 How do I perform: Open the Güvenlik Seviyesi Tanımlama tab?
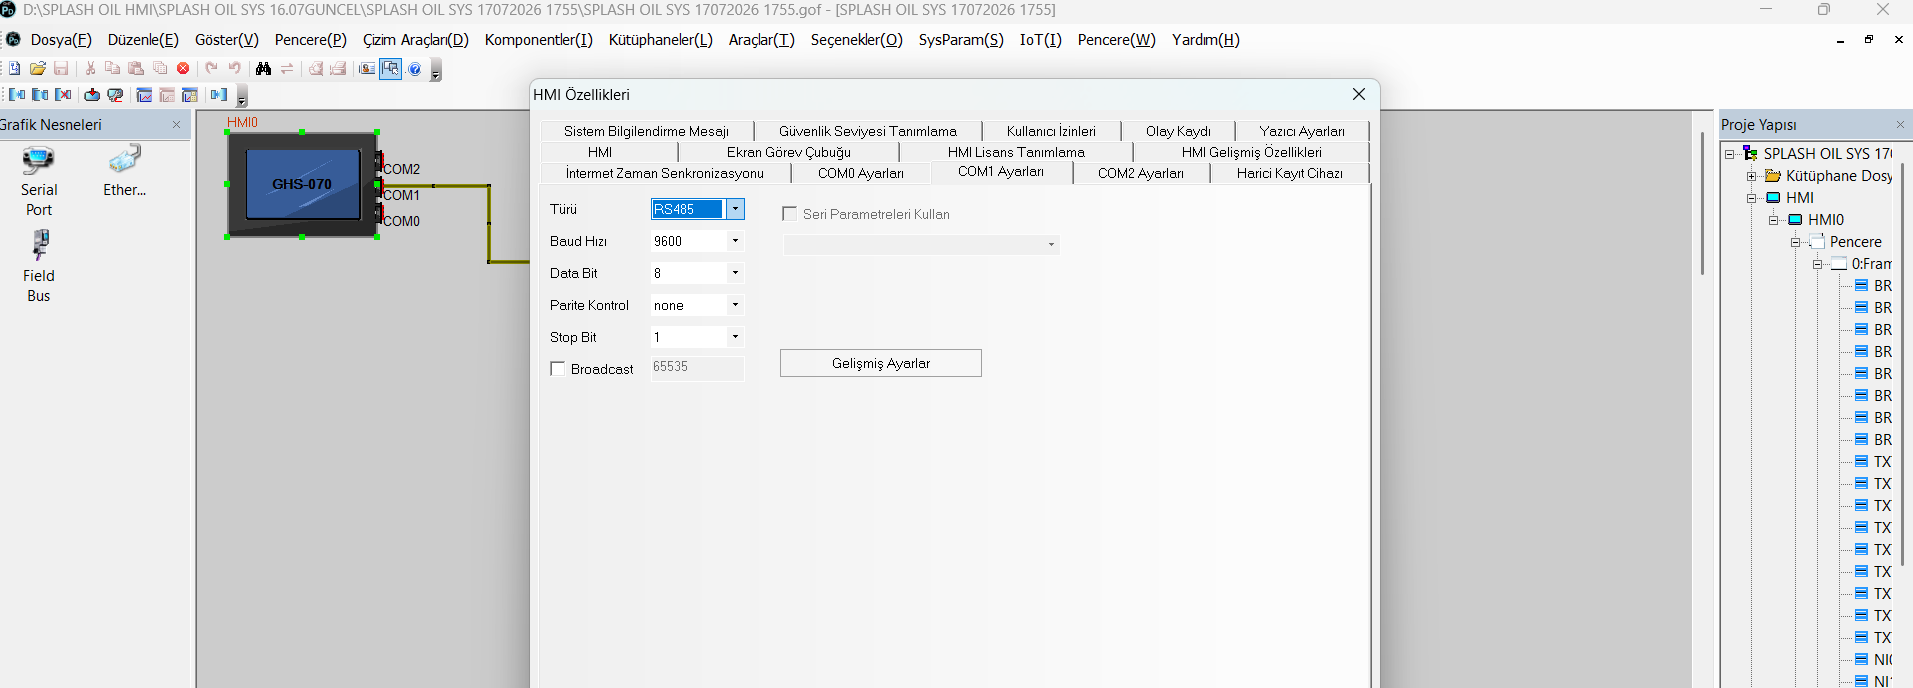click(868, 131)
